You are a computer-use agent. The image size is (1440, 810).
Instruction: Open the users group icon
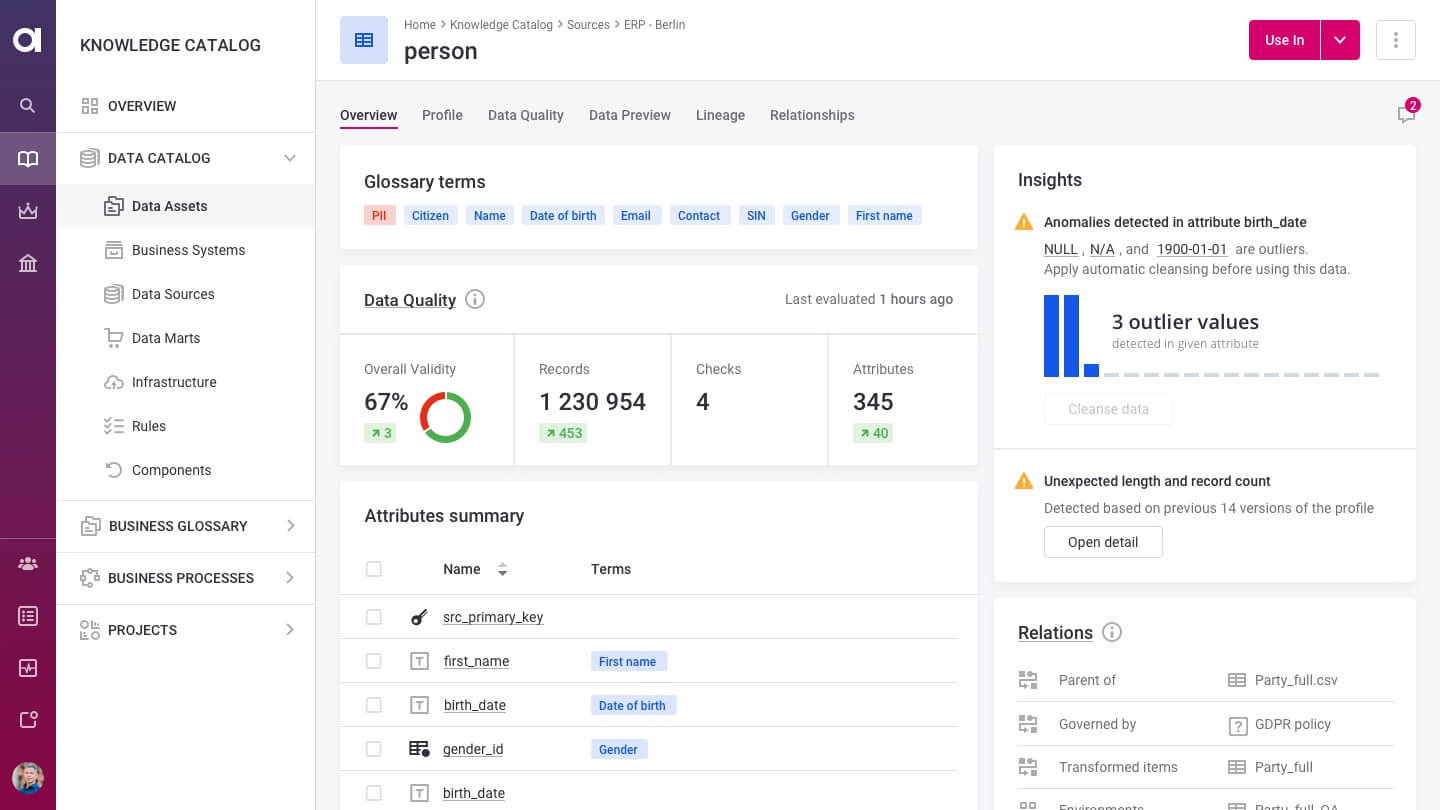(x=28, y=564)
